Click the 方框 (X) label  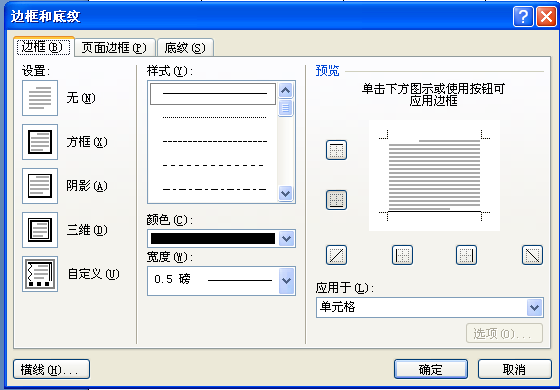pyautogui.click(x=86, y=142)
